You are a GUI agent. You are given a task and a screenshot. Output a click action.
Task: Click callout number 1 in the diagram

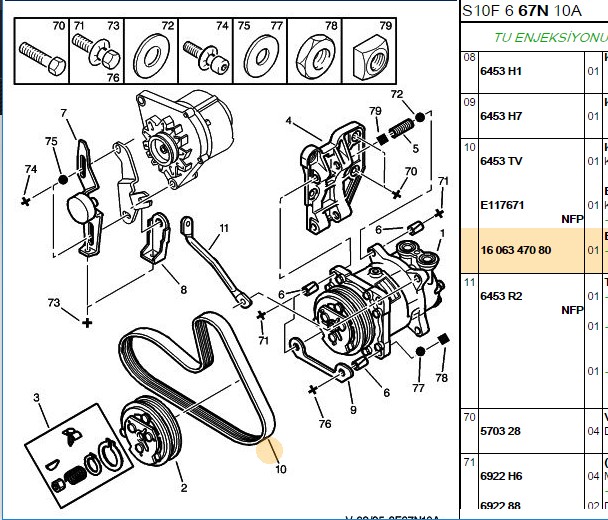pos(442,233)
